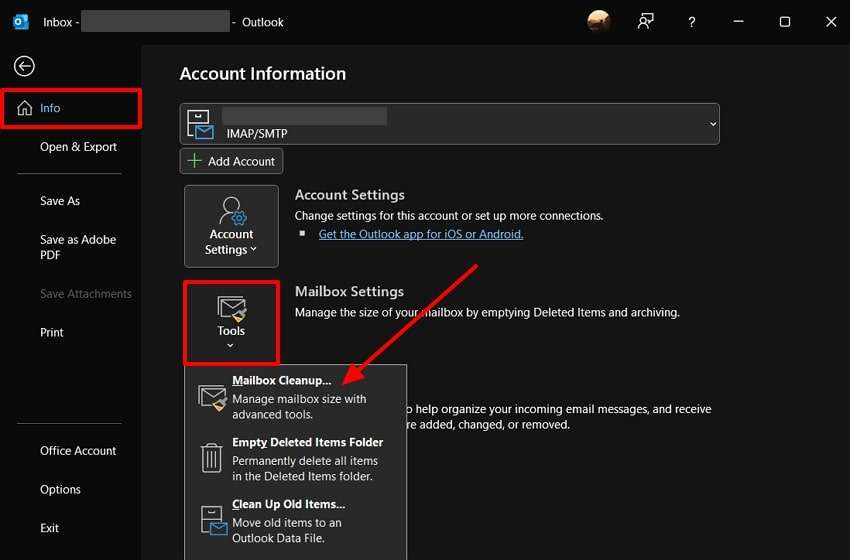Click the home icon beside Info

pos(24,108)
